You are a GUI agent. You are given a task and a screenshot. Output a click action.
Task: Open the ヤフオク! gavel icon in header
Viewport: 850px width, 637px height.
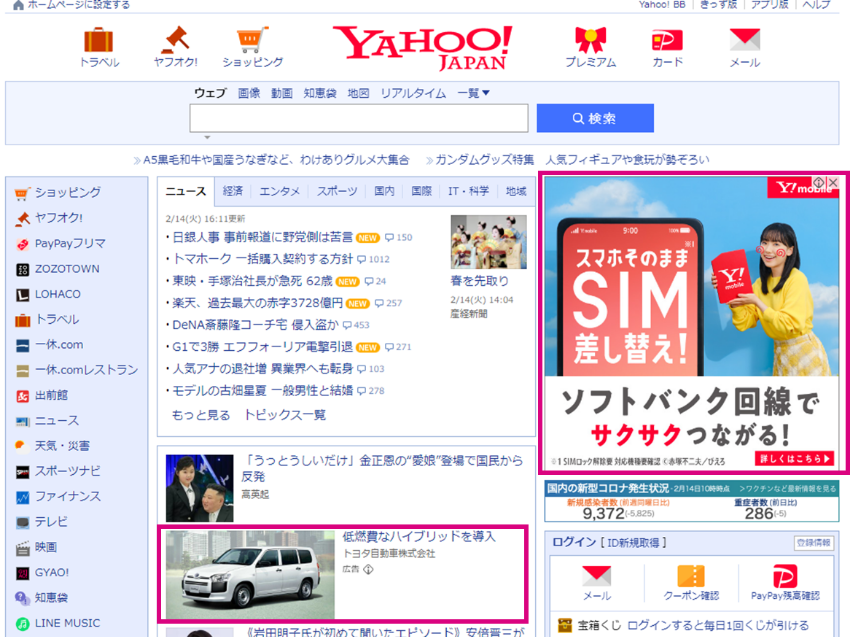click(x=176, y=40)
